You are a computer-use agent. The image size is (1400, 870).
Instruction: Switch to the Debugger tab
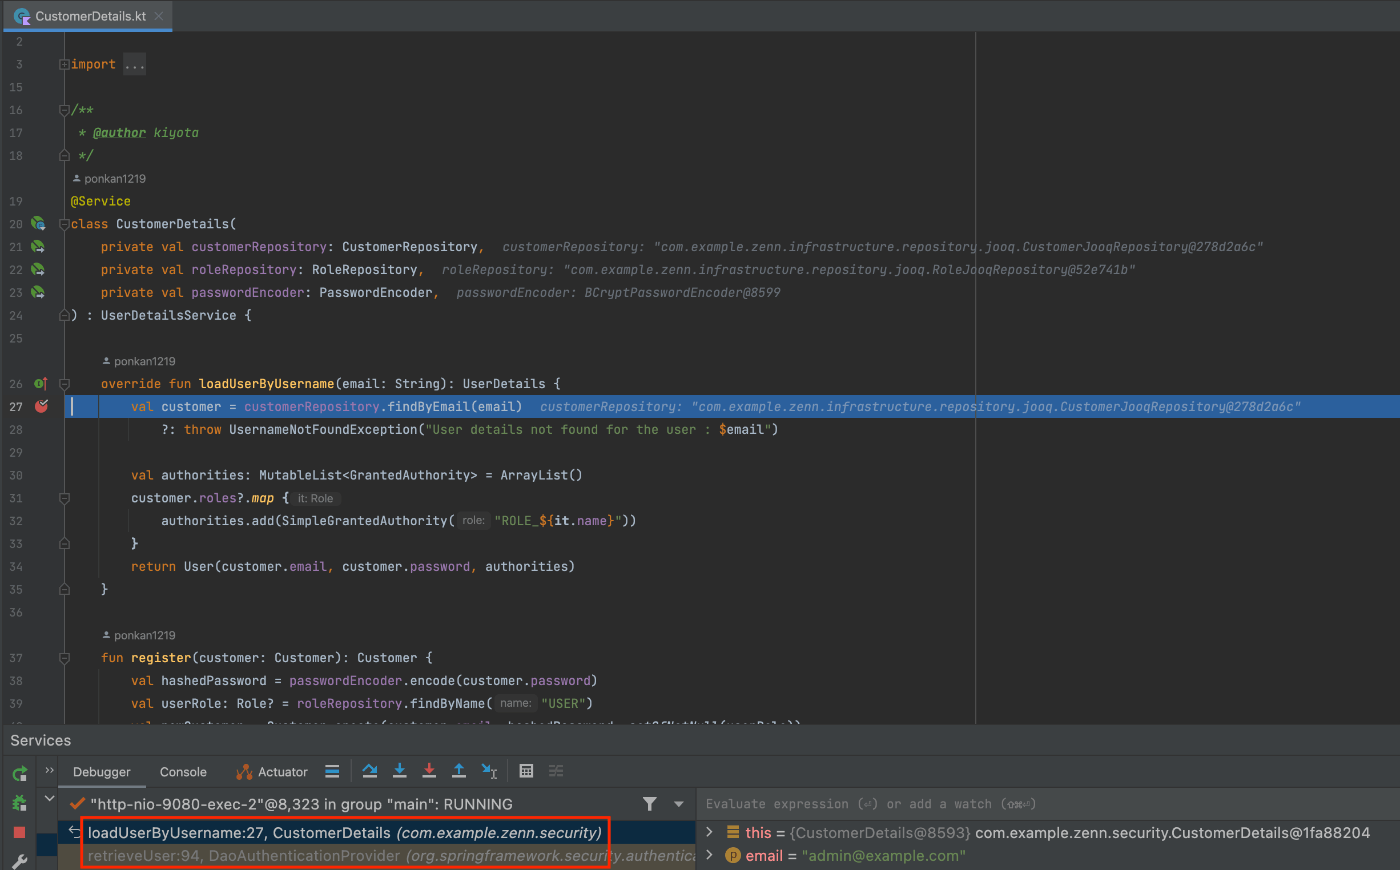[102, 772]
